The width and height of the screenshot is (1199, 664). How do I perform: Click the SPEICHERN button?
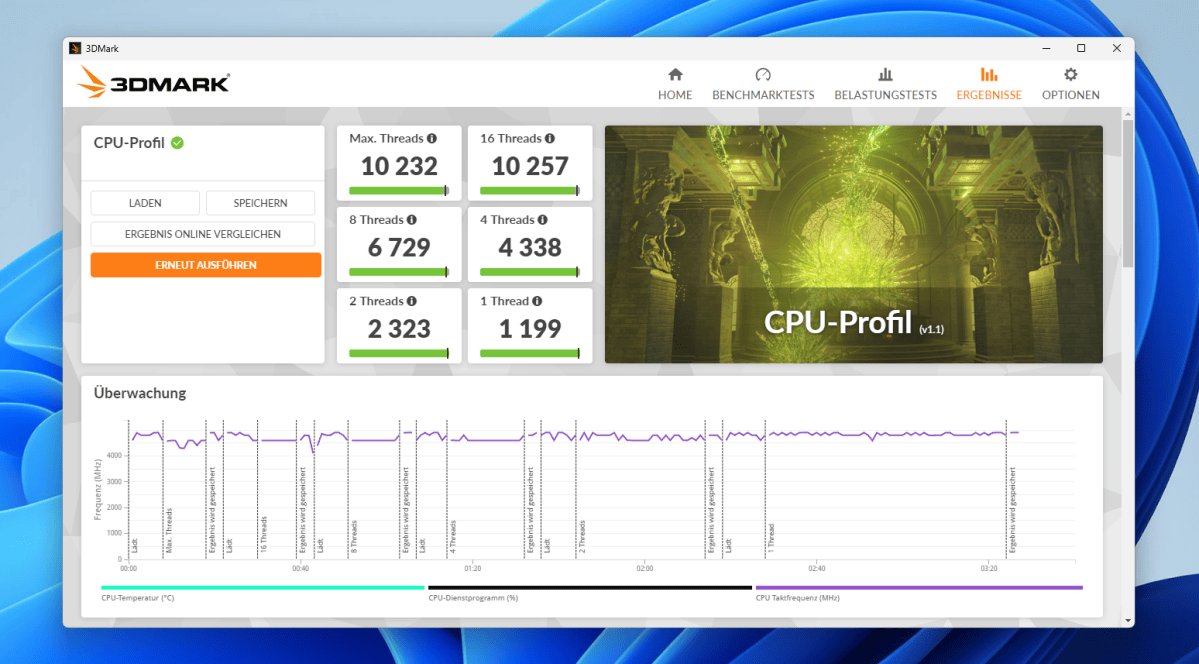coord(260,203)
